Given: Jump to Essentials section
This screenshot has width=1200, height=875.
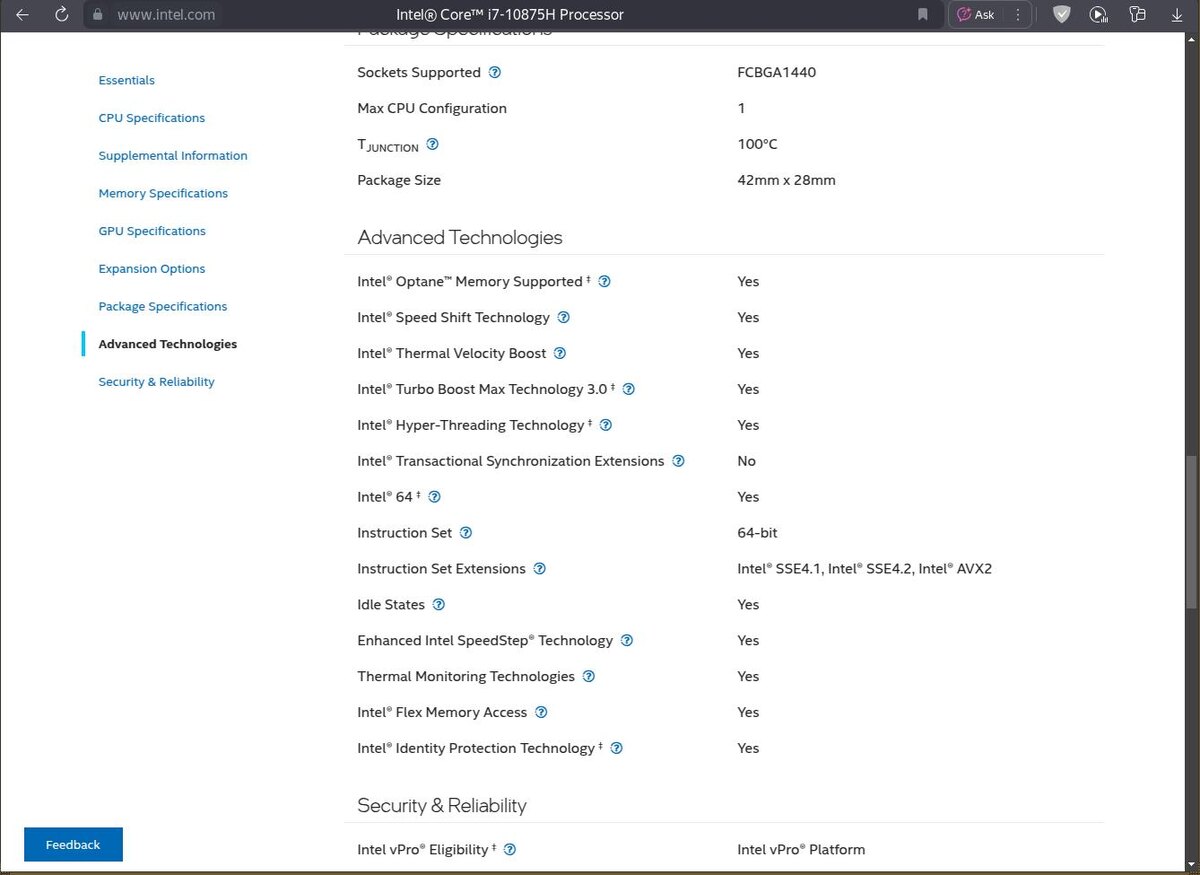Looking at the screenshot, I should coord(126,80).
